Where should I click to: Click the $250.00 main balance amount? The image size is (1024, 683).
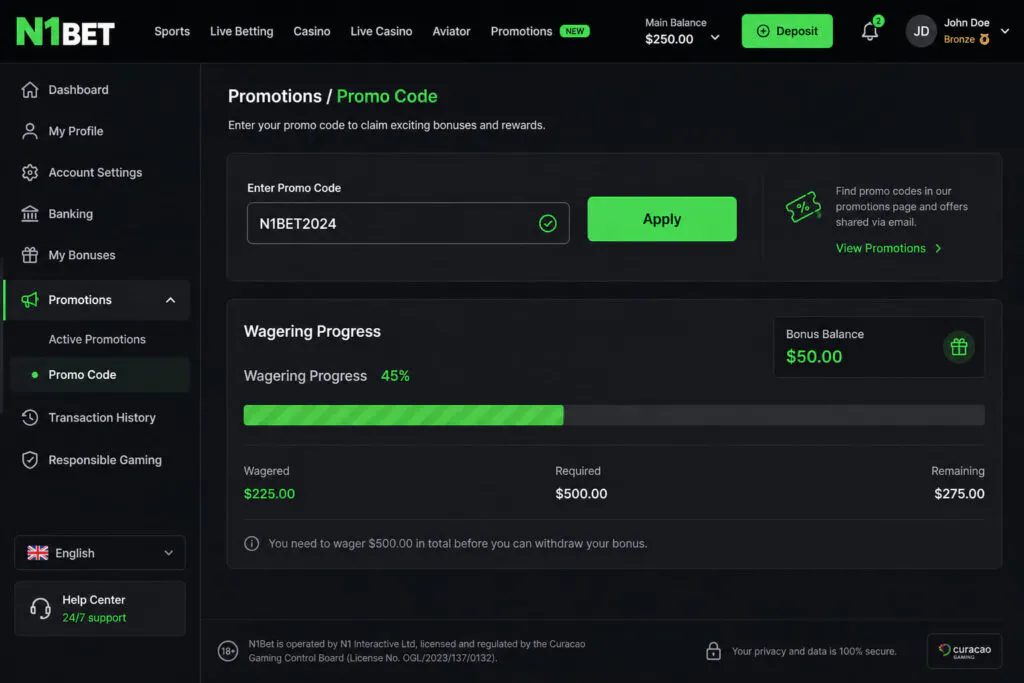pos(669,39)
